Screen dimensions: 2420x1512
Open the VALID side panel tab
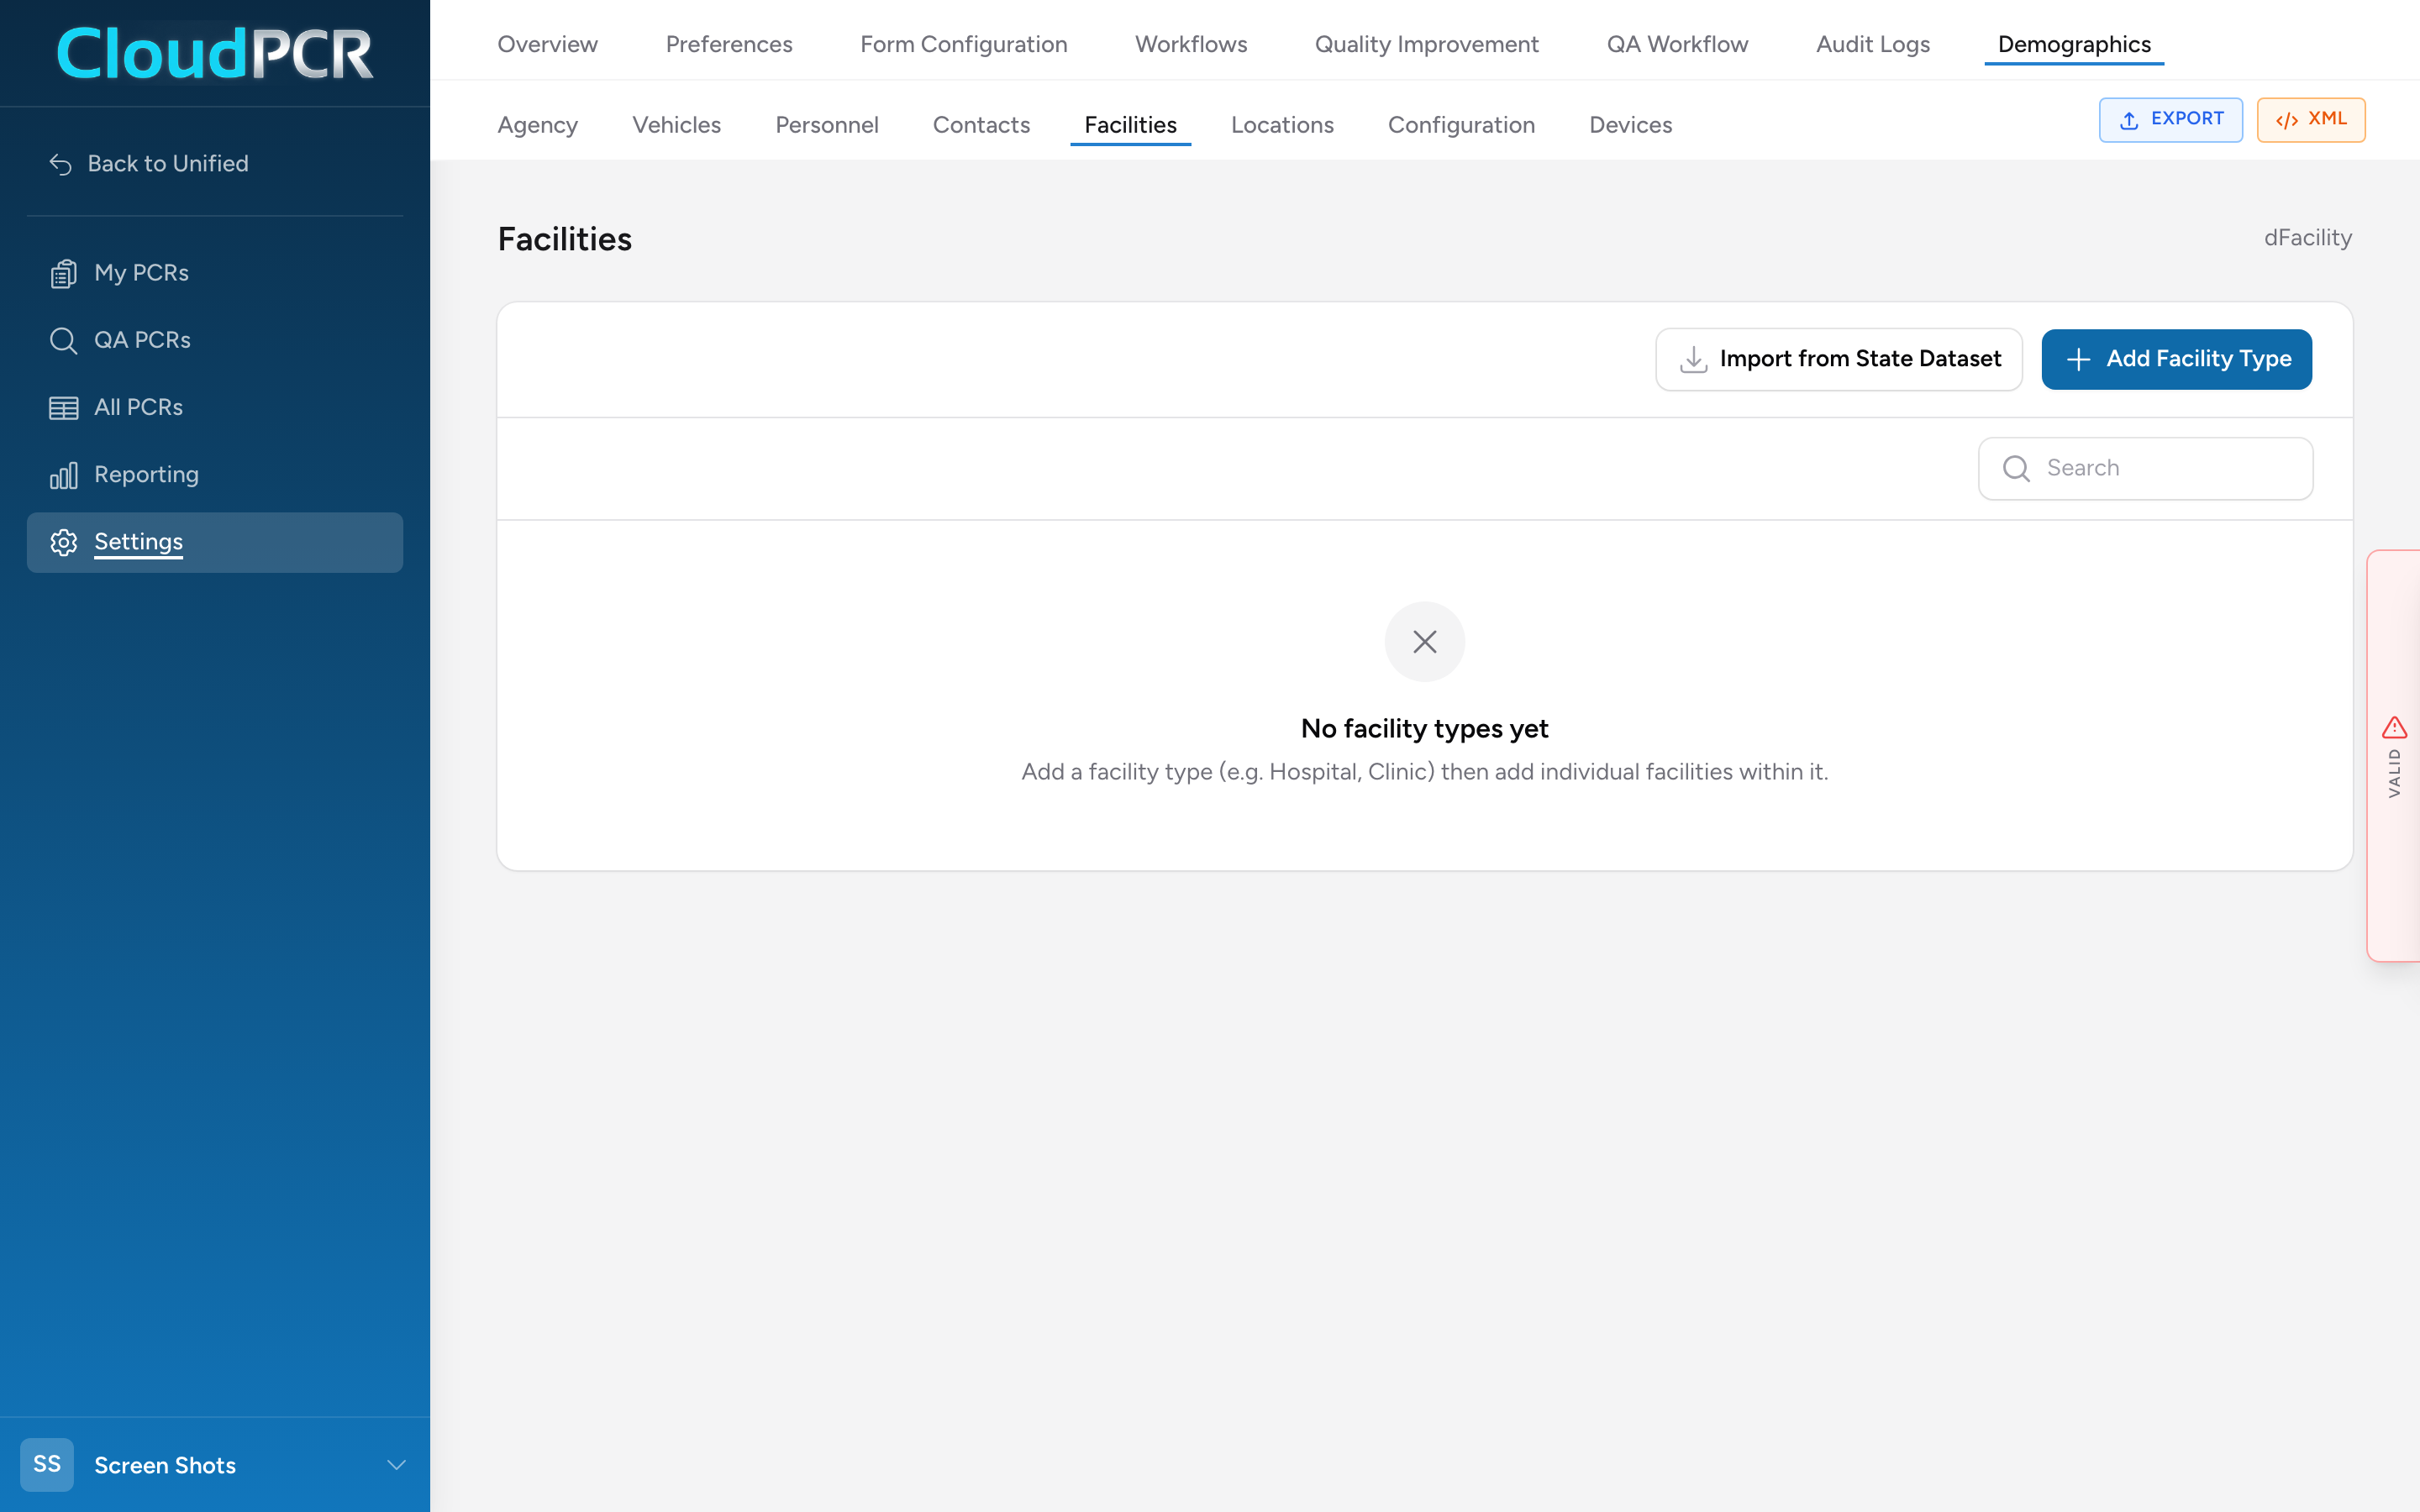click(2394, 756)
